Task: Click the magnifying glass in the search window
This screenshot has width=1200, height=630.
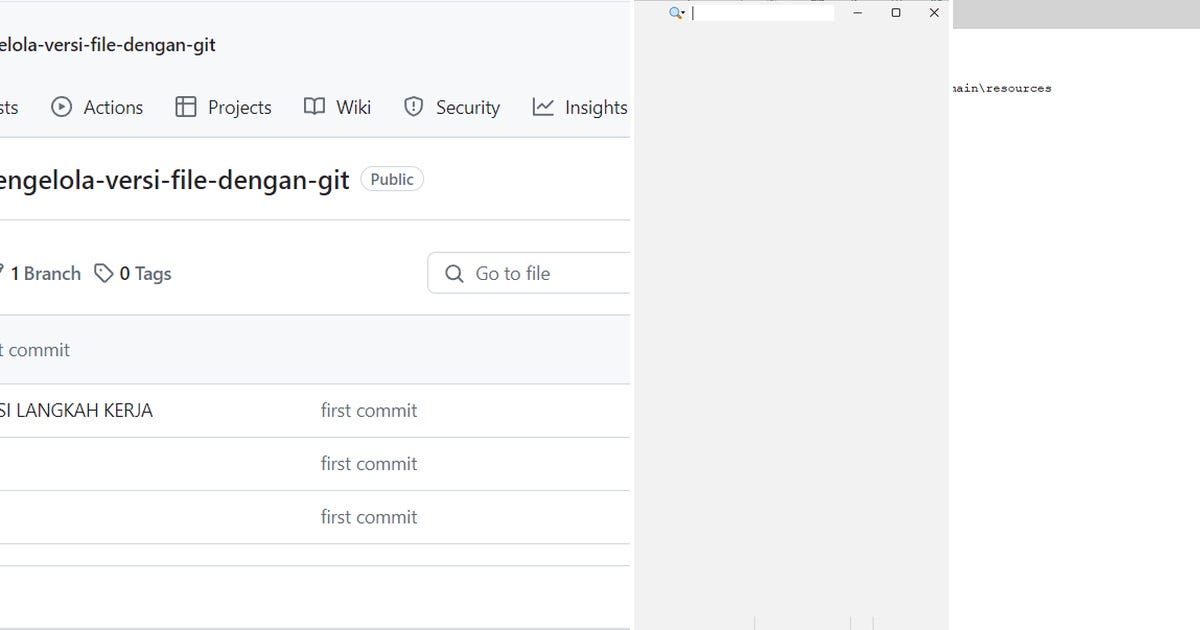Action: pyautogui.click(x=674, y=12)
